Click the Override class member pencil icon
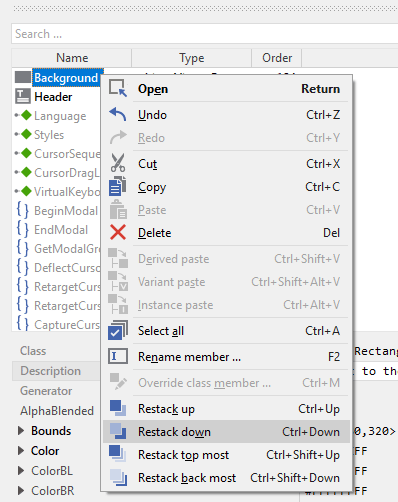The height and width of the screenshot is (502, 398). 118,382
